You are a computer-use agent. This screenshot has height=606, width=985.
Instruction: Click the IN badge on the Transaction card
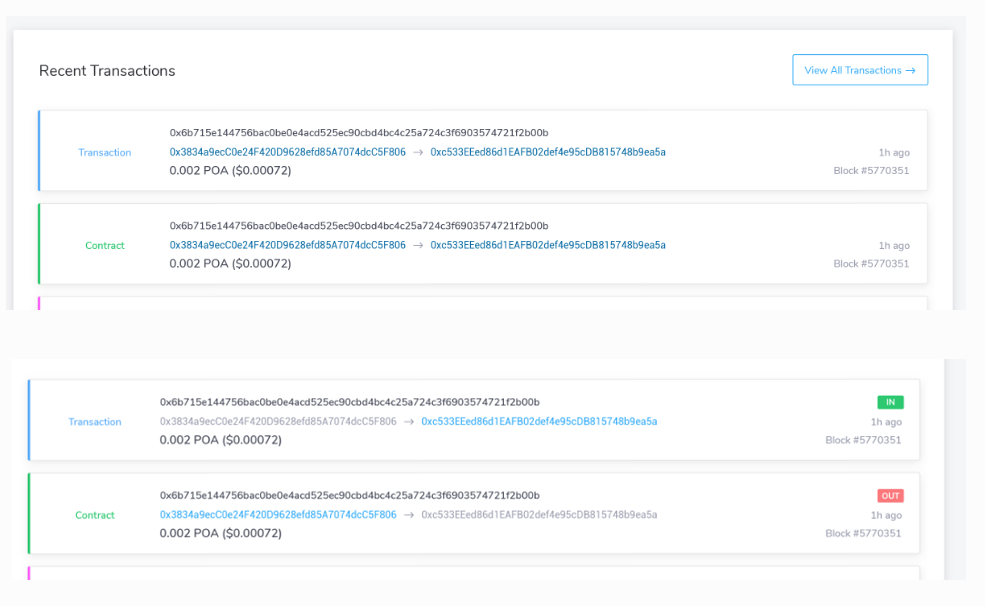[x=889, y=401]
